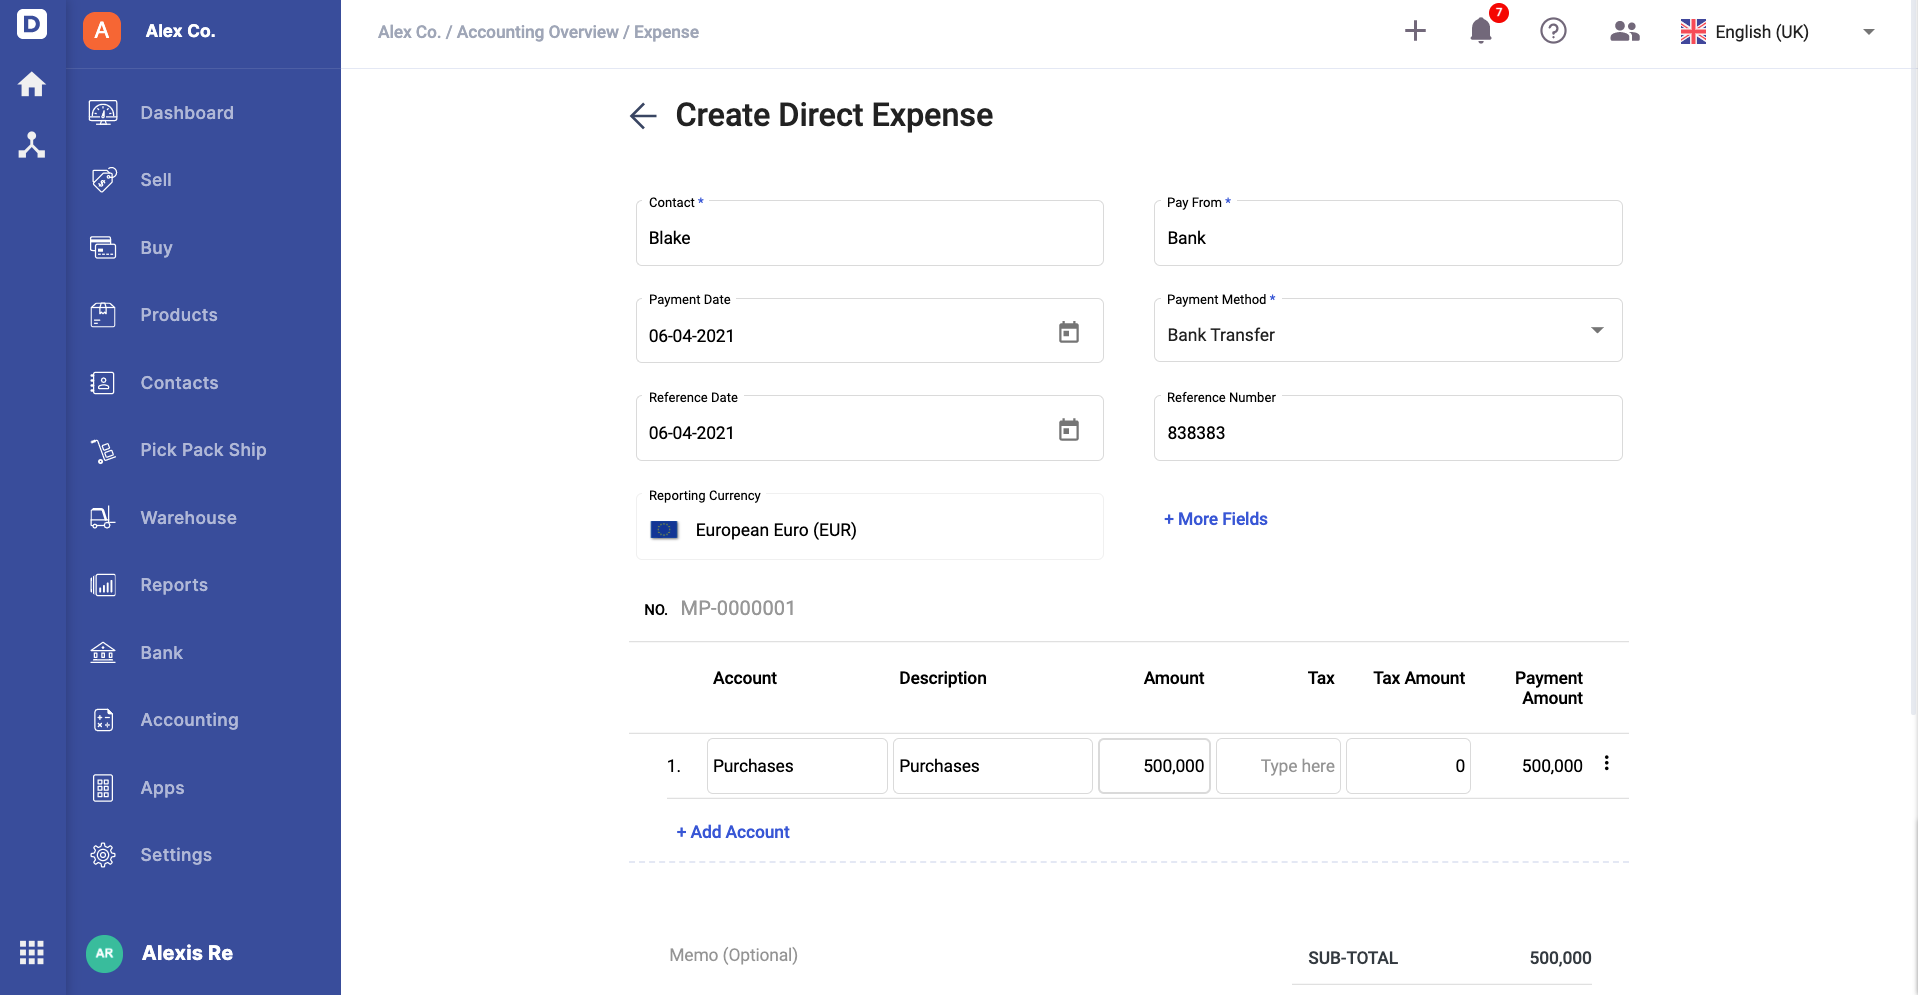Click the plus icon in top bar
Image resolution: width=1918 pixels, height=995 pixels.
pos(1415,31)
